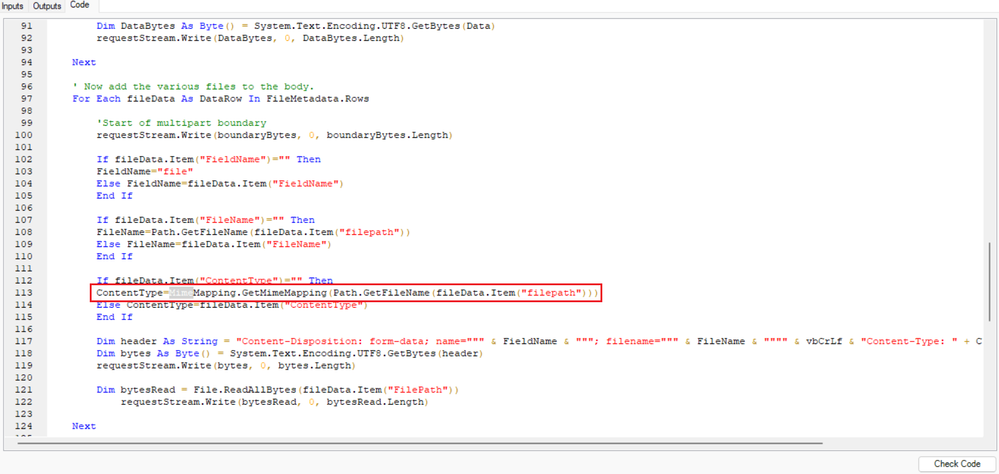Click line number 117 in the gutter
999x474 pixels.
(26, 342)
